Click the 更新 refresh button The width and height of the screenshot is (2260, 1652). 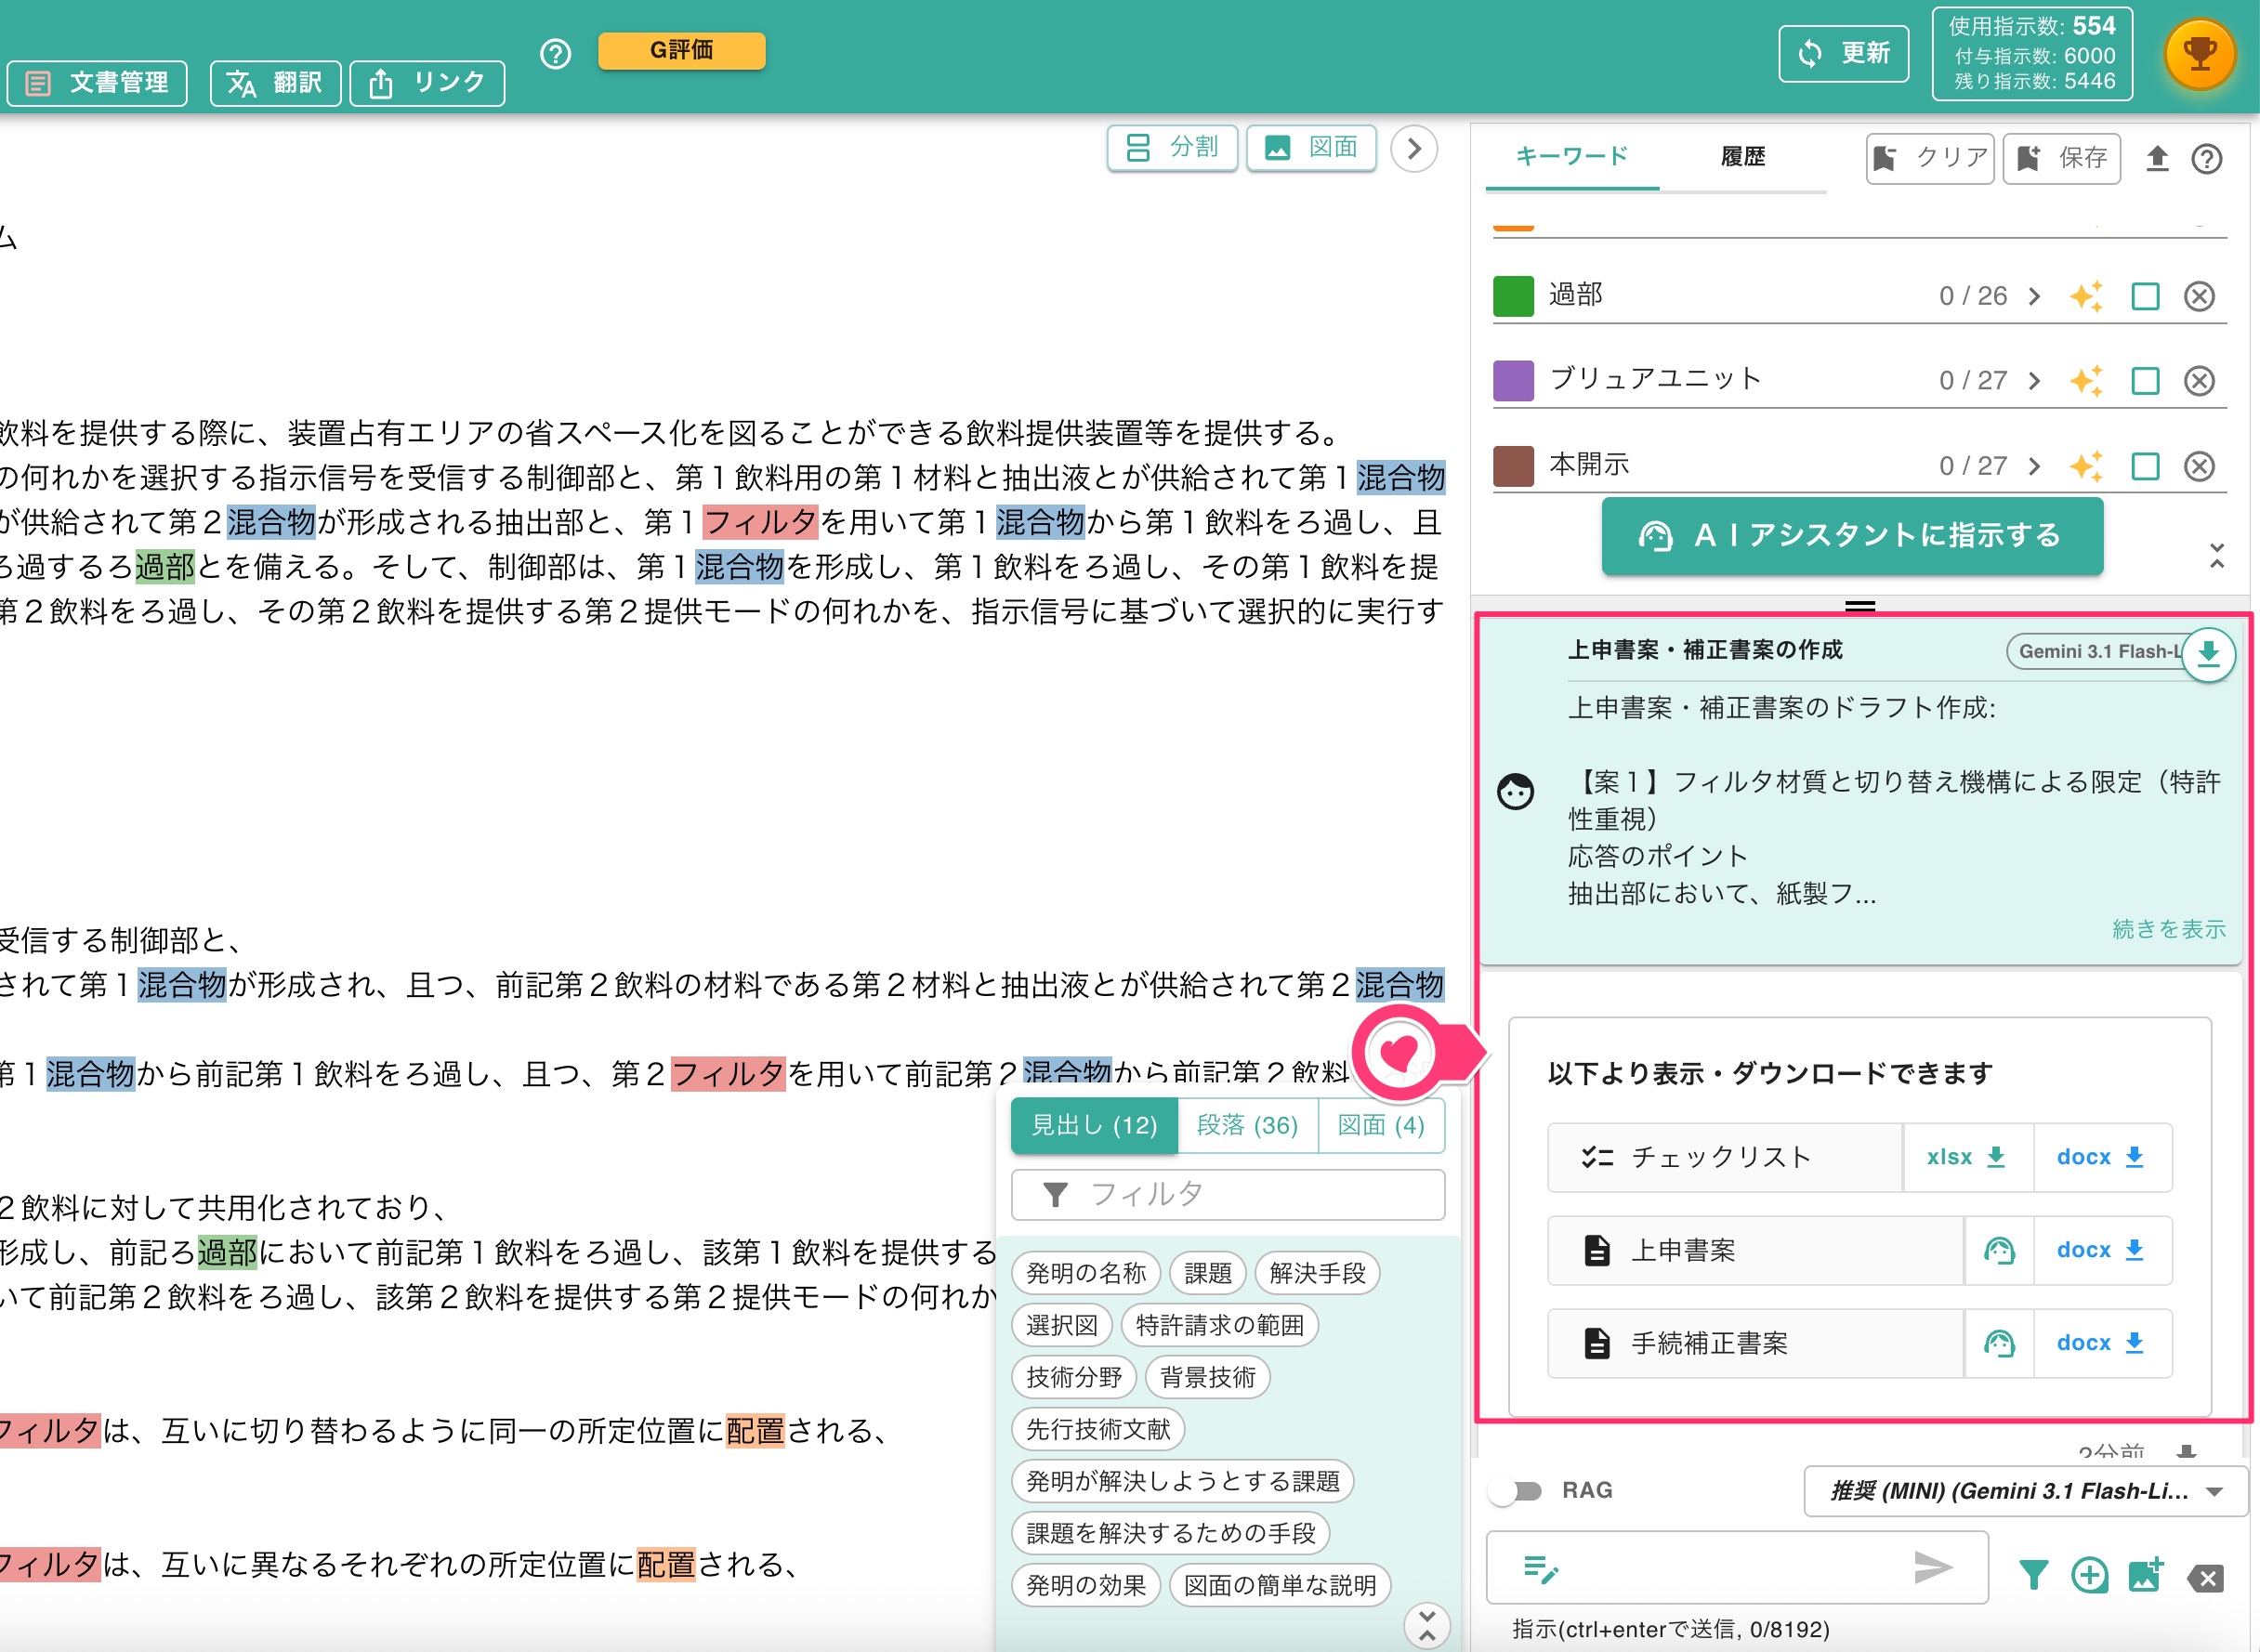(x=1843, y=54)
